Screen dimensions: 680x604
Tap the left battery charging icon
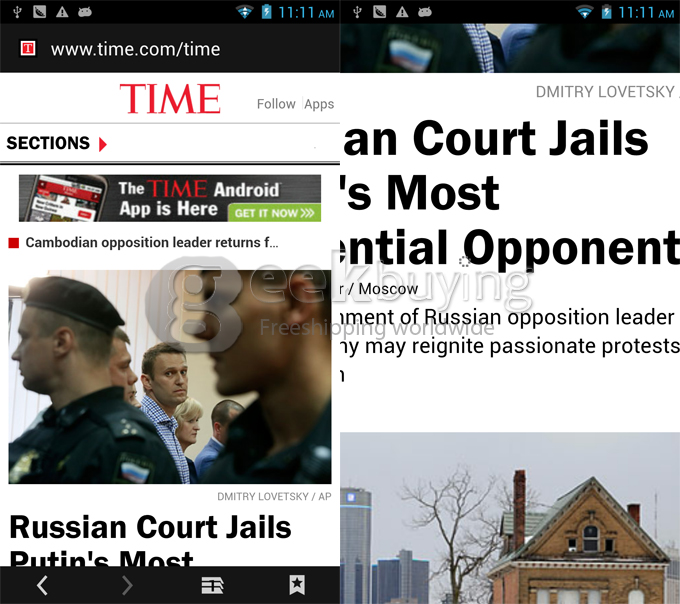[266, 12]
